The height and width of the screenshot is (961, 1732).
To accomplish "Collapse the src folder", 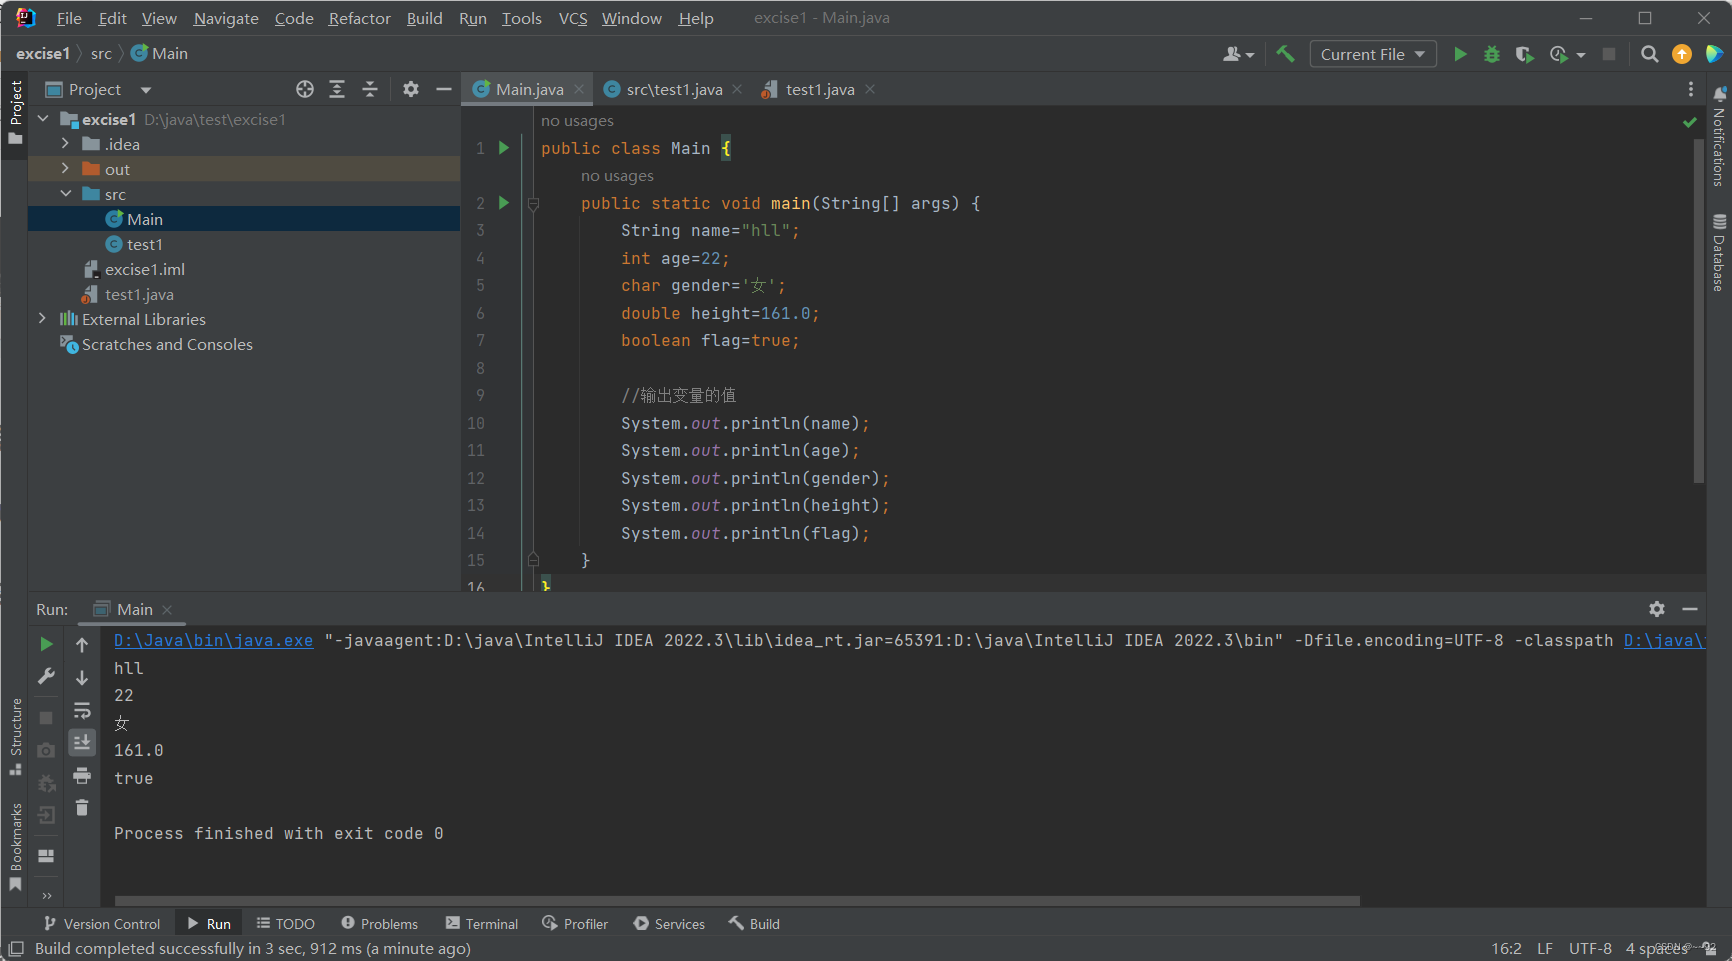I will tap(65, 194).
